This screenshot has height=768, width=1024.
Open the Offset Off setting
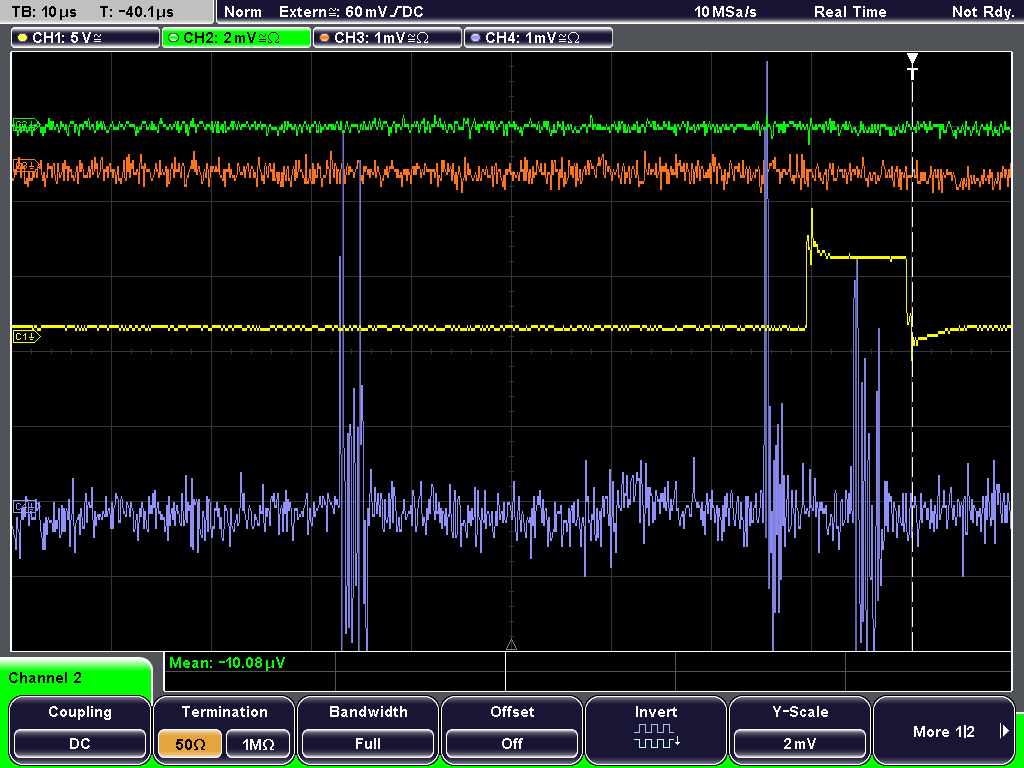[x=512, y=729]
